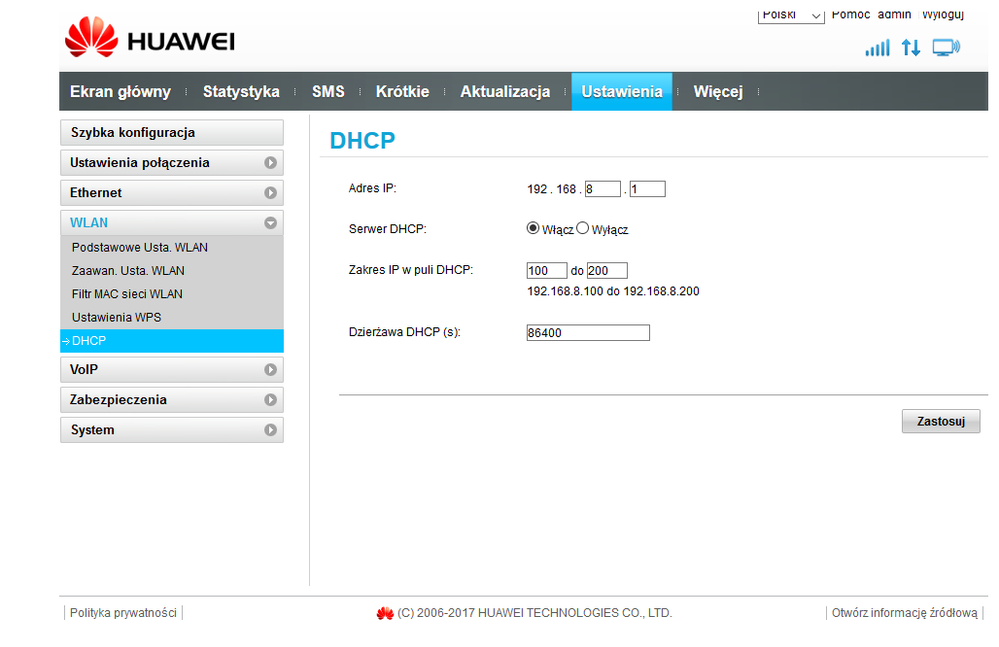Image resolution: width=999 pixels, height=647 pixels.
Task: Click the Huawei logo in the header
Action: click(x=150, y=40)
